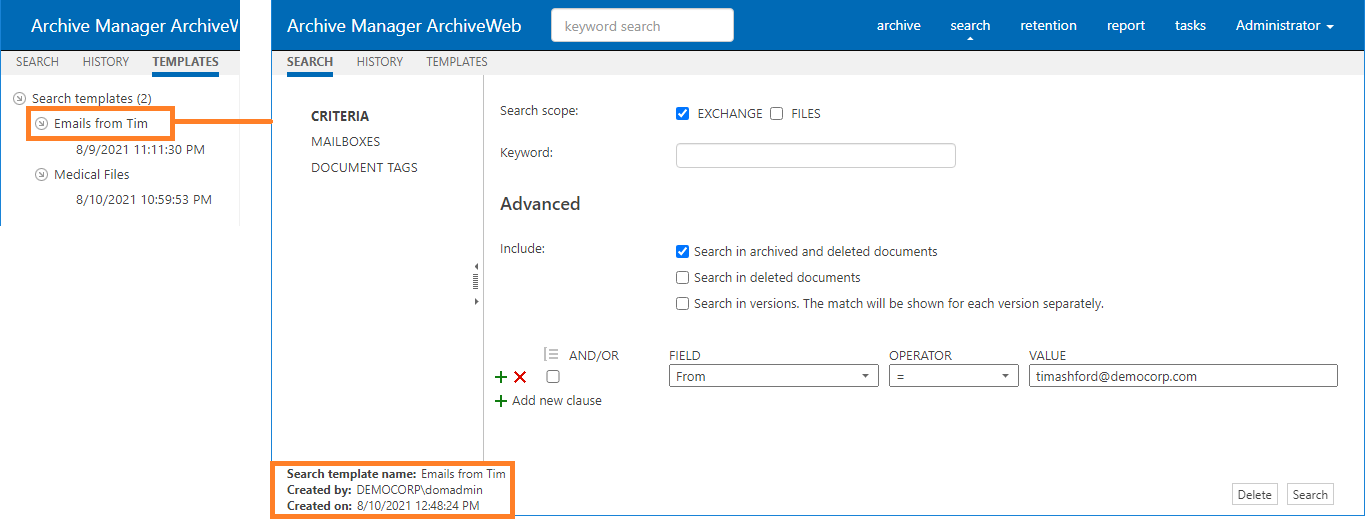The height and width of the screenshot is (519, 1365).
Task: Click the VALUE field with timashford email
Action: pos(1183,376)
